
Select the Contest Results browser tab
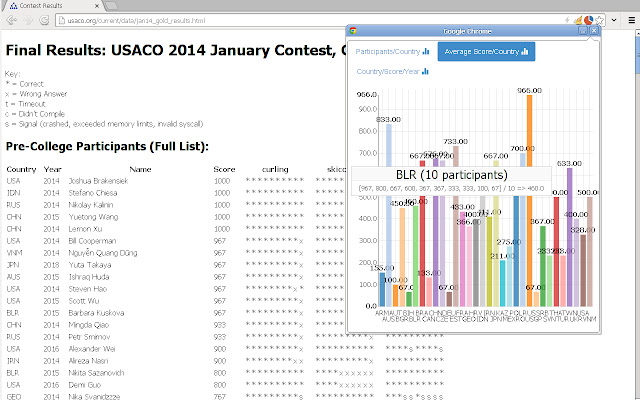pos(52,6)
